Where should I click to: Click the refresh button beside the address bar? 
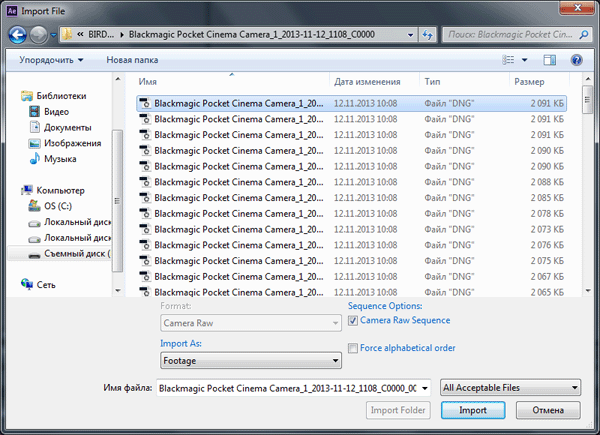[427, 35]
